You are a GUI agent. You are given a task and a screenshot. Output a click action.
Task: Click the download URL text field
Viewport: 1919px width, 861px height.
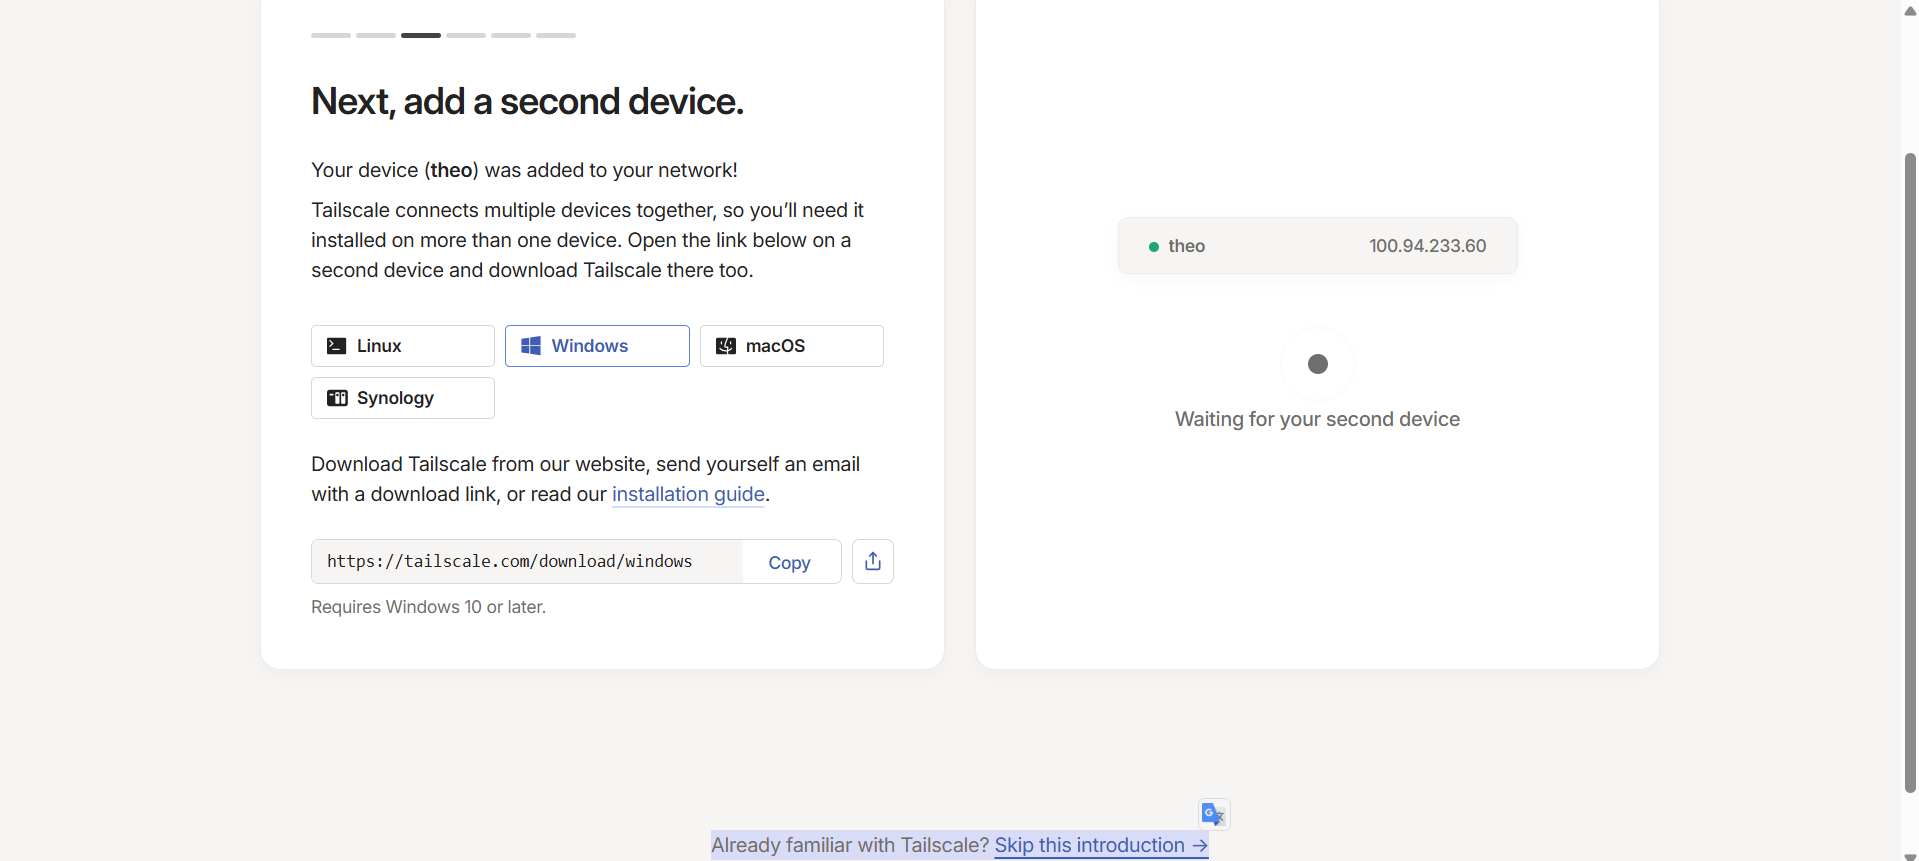point(526,562)
